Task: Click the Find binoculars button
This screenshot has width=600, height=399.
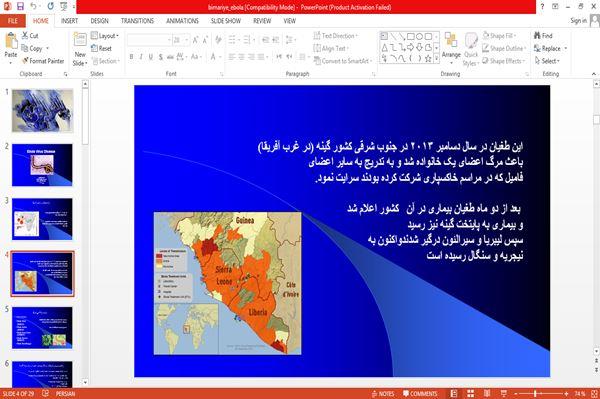Action: (543, 36)
